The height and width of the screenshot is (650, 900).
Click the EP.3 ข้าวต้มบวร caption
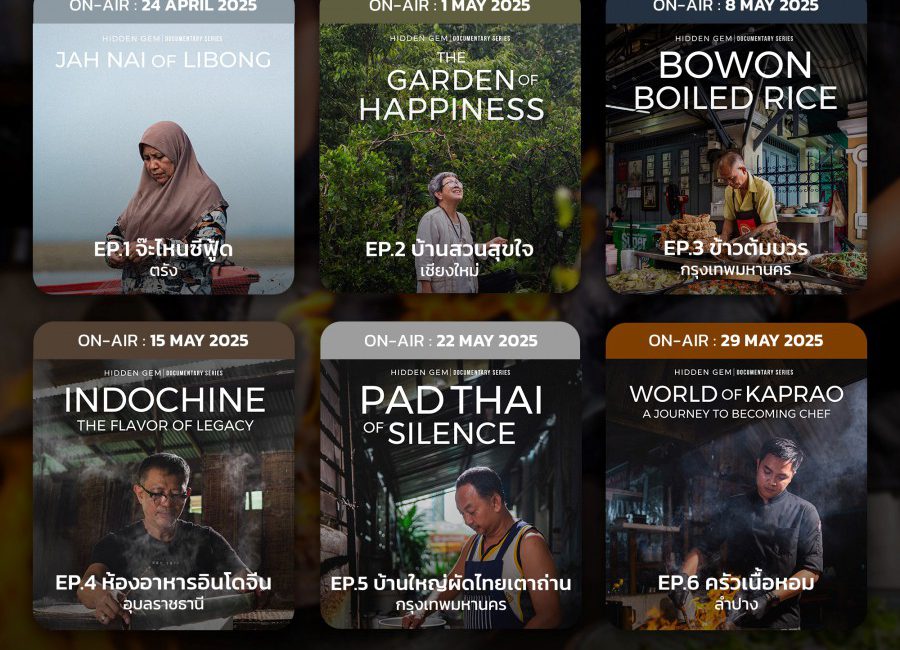pyautogui.click(x=736, y=249)
